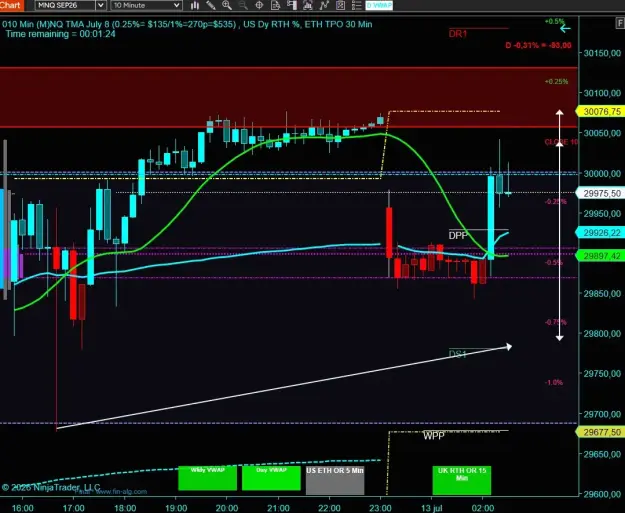625x513 pixels.
Task: Click the 29850,00 price axis label
Action: click(602, 293)
